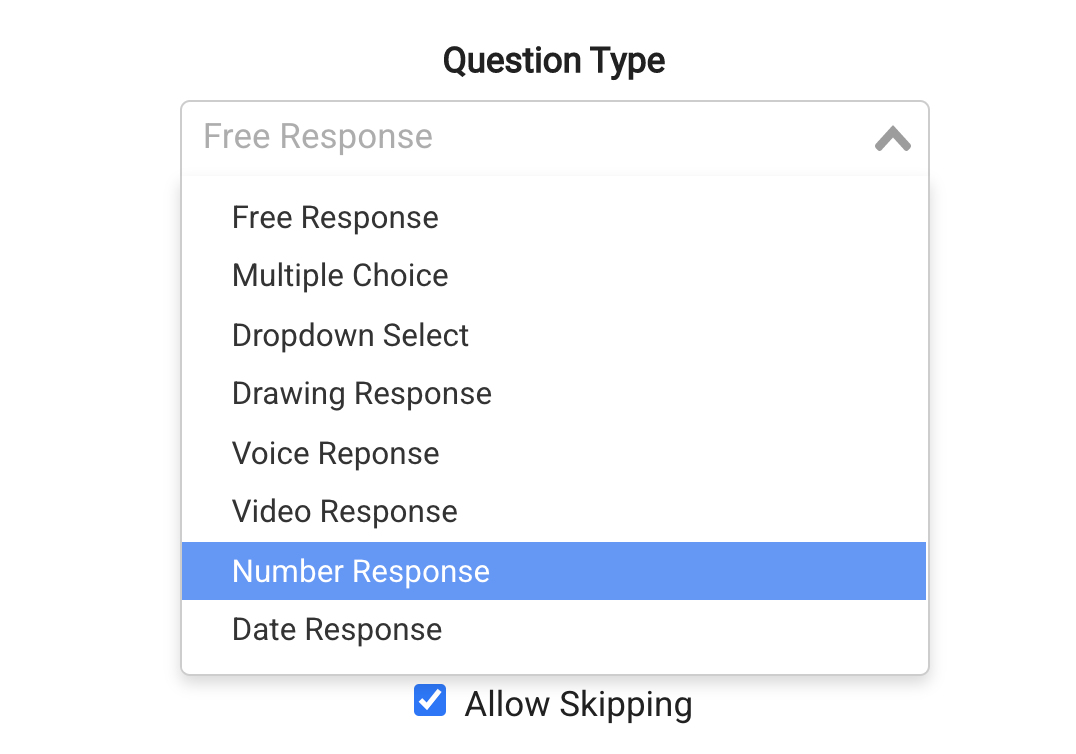Select the Multiple Choice option

(x=340, y=276)
